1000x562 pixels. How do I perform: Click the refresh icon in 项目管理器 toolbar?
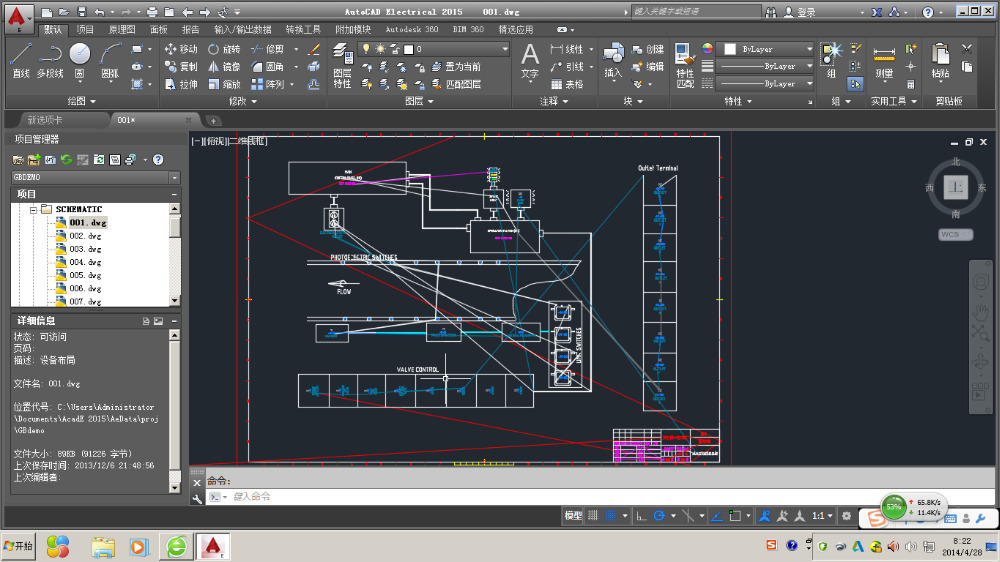pos(66,160)
